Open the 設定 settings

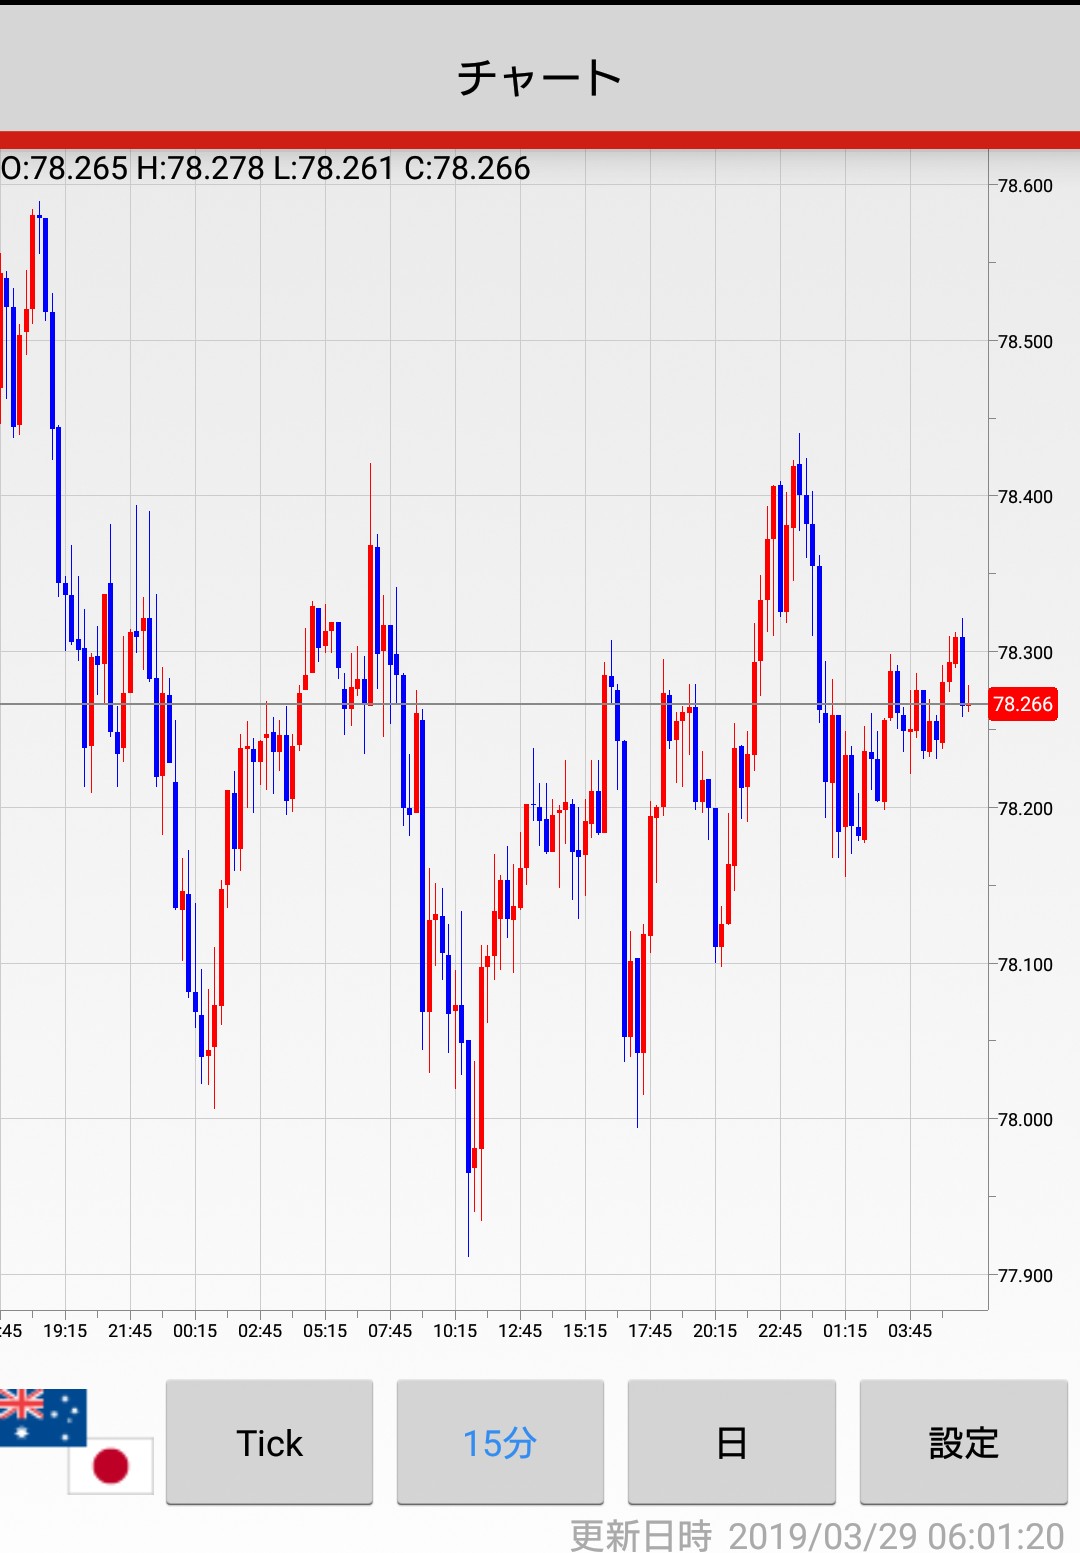[963, 1442]
